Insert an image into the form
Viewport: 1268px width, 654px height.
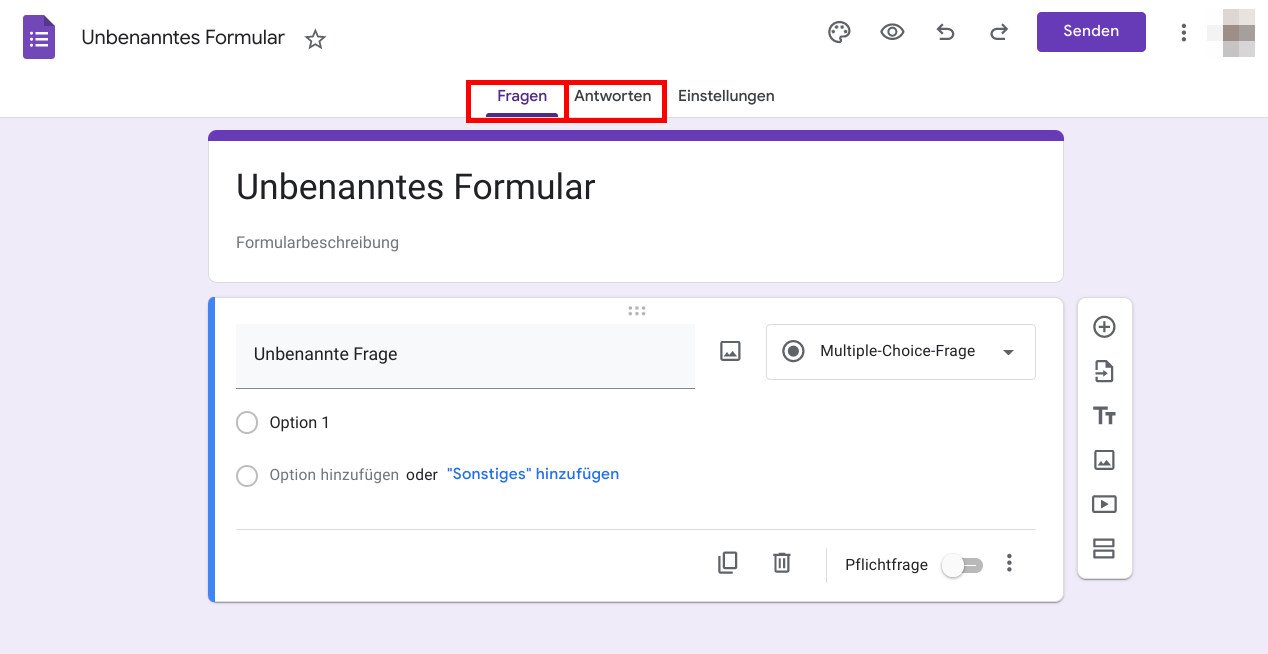point(1104,460)
